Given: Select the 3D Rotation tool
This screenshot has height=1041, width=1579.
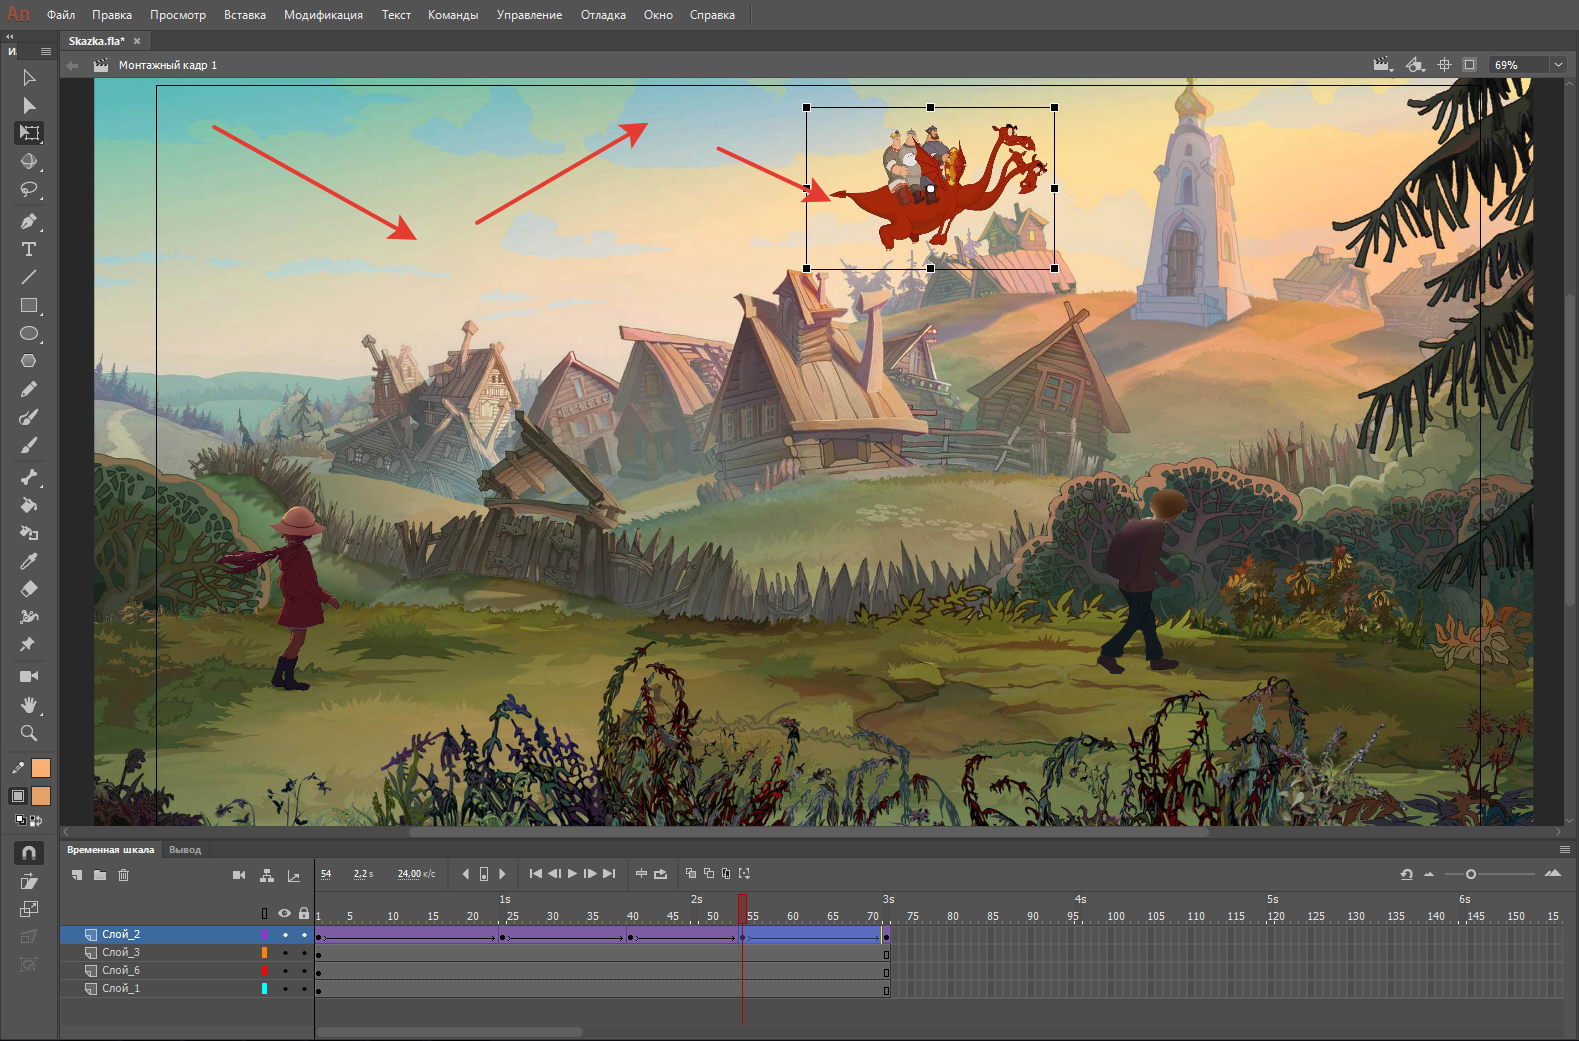Looking at the screenshot, I should click(29, 161).
